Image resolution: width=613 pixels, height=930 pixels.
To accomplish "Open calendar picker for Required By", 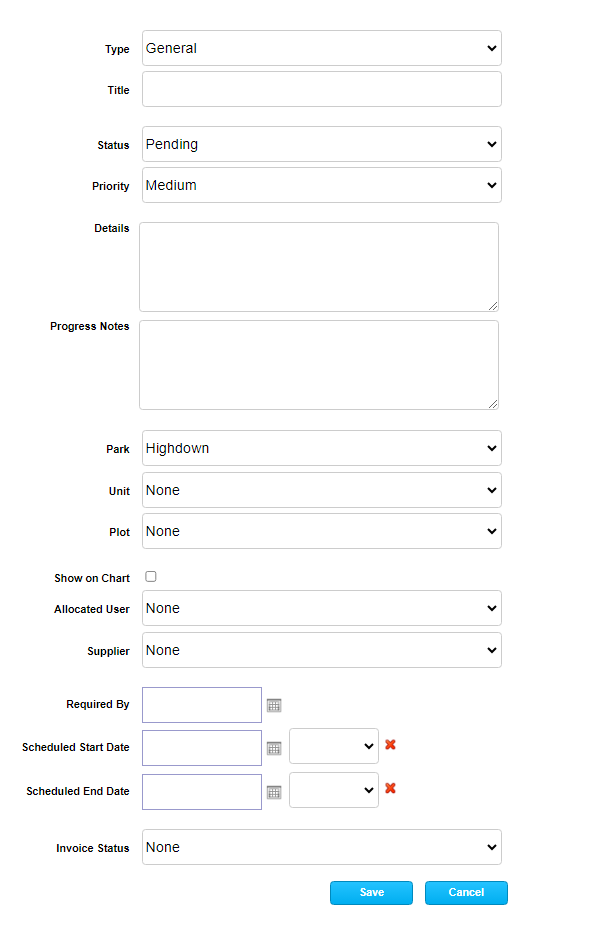I will tap(274, 705).
